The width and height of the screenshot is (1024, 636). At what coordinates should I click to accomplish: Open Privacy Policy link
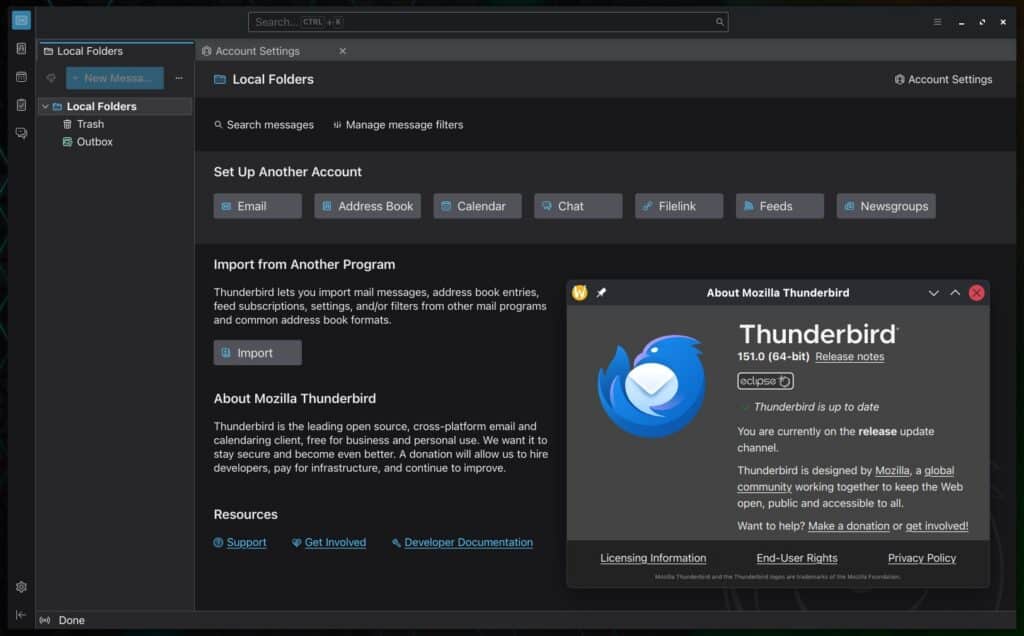[921, 558]
